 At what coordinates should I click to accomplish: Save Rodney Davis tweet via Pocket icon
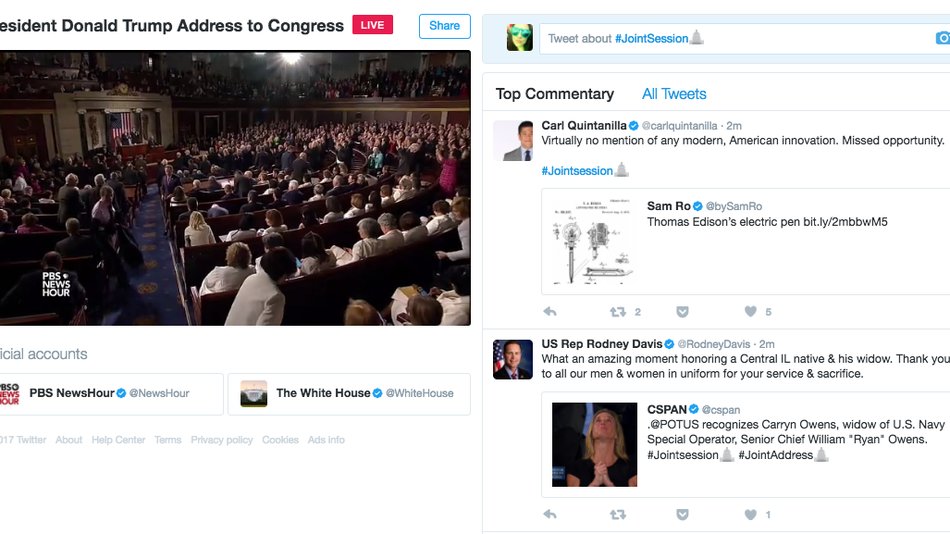pyautogui.click(x=682, y=515)
